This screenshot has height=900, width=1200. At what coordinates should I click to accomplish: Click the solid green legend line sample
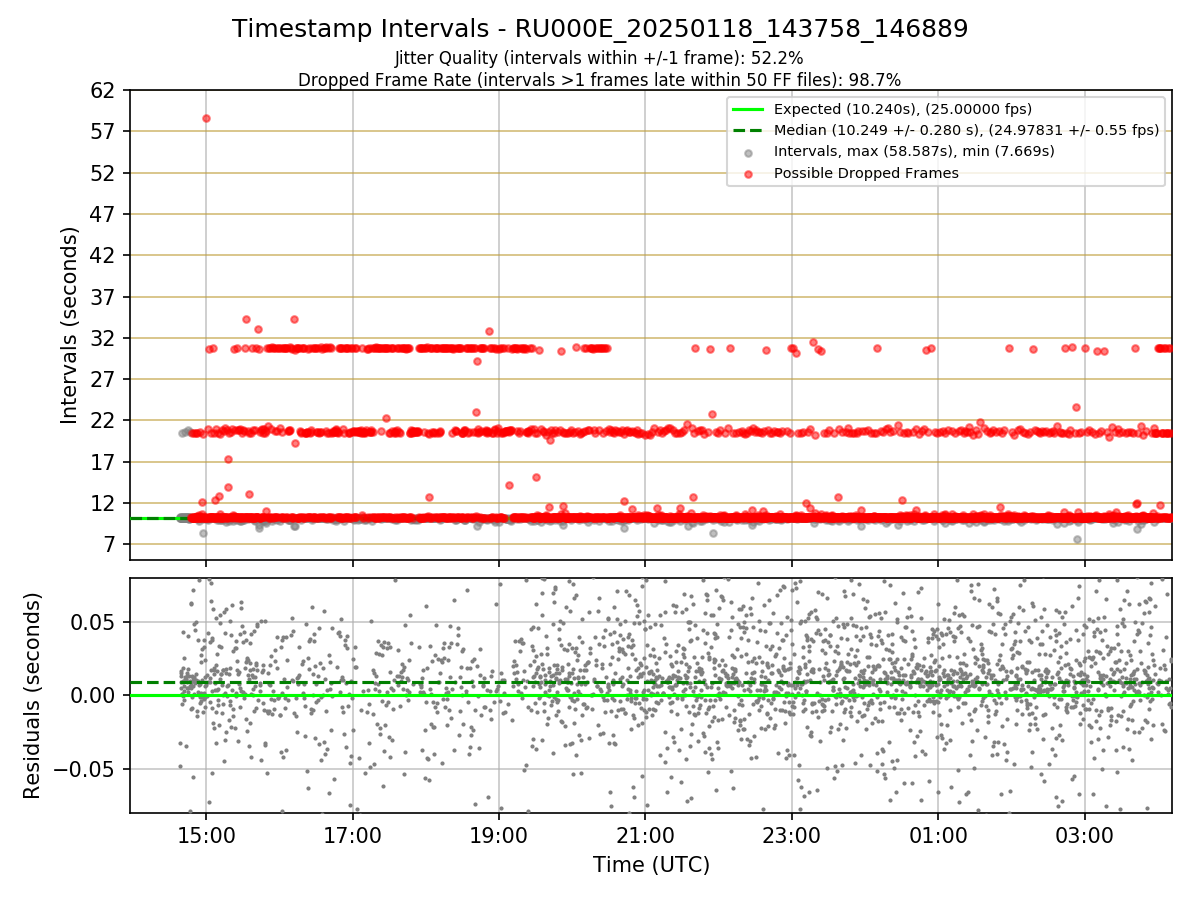(x=748, y=109)
